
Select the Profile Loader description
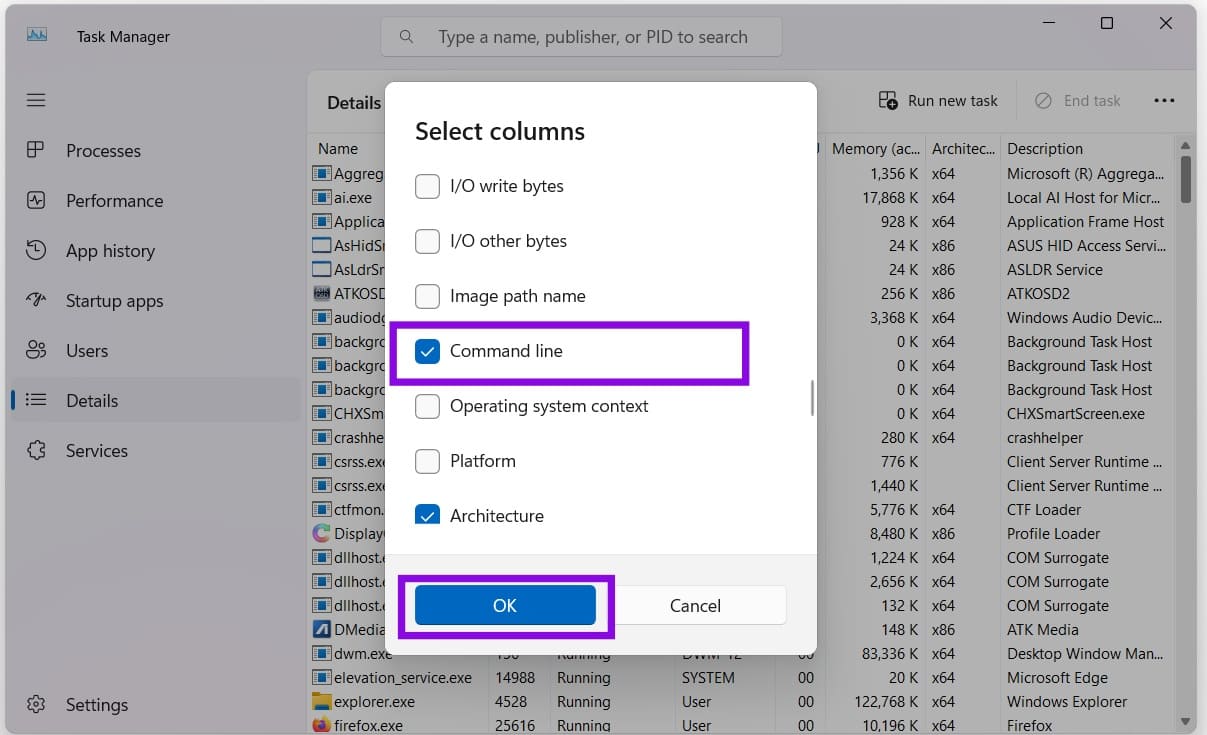[1053, 534]
